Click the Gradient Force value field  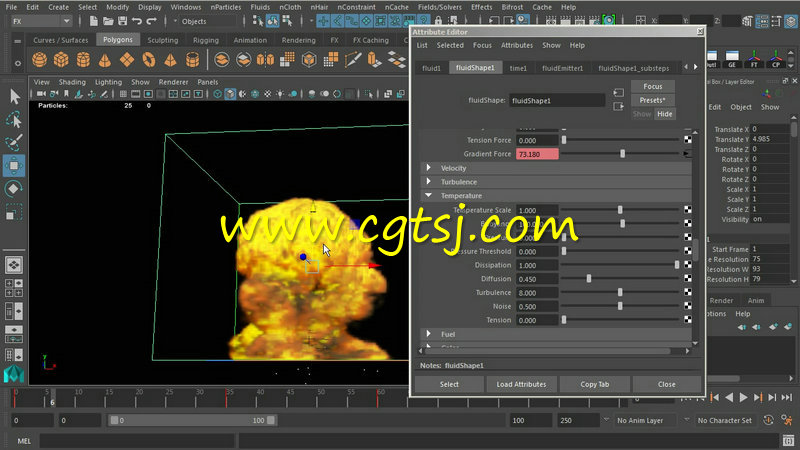537,154
